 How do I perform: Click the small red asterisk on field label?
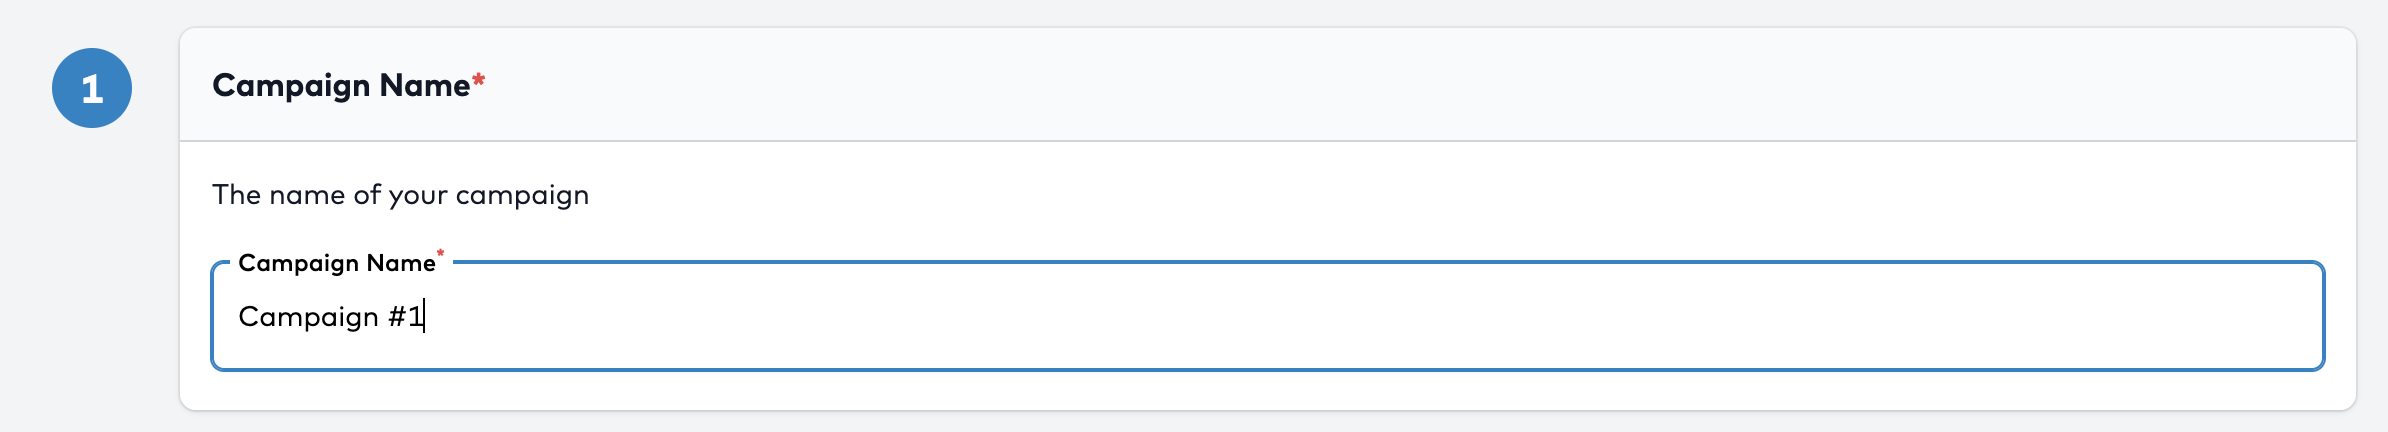pyautogui.click(x=440, y=254)
